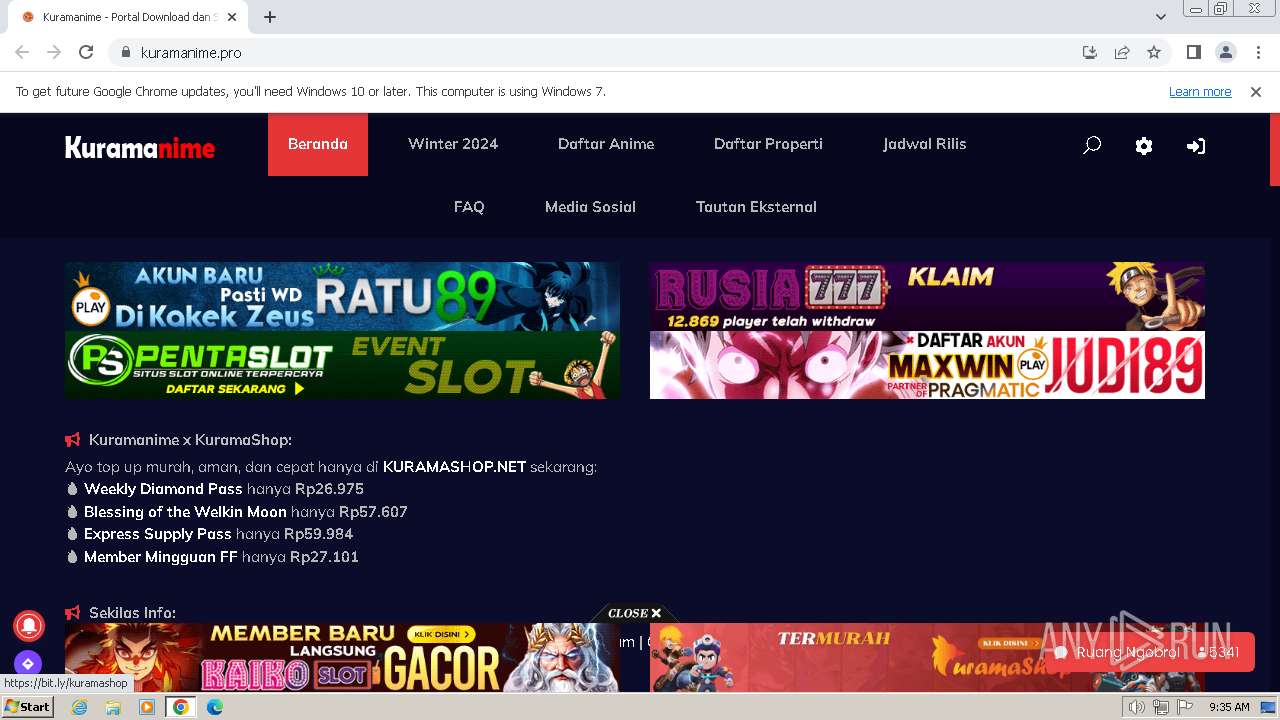The width and height of the screenshot is (1280, 720).
Task: Click the Action Center flag tray icon
Action: point(1185,707)
